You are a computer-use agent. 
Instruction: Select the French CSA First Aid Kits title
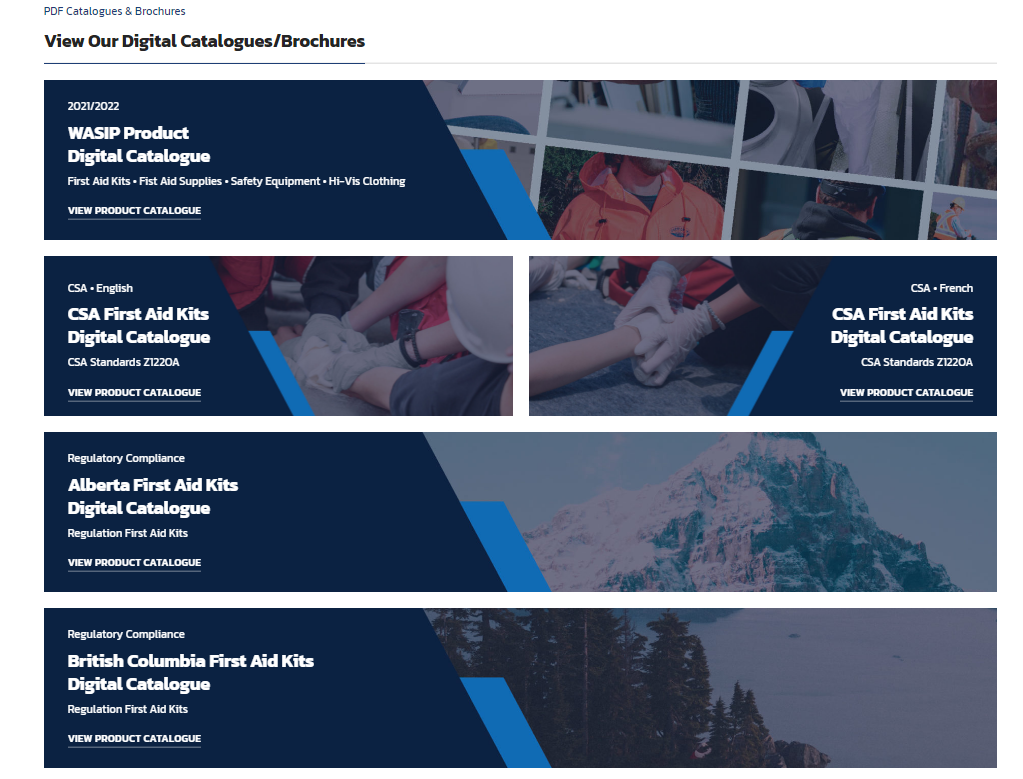(x=902, y=326)
